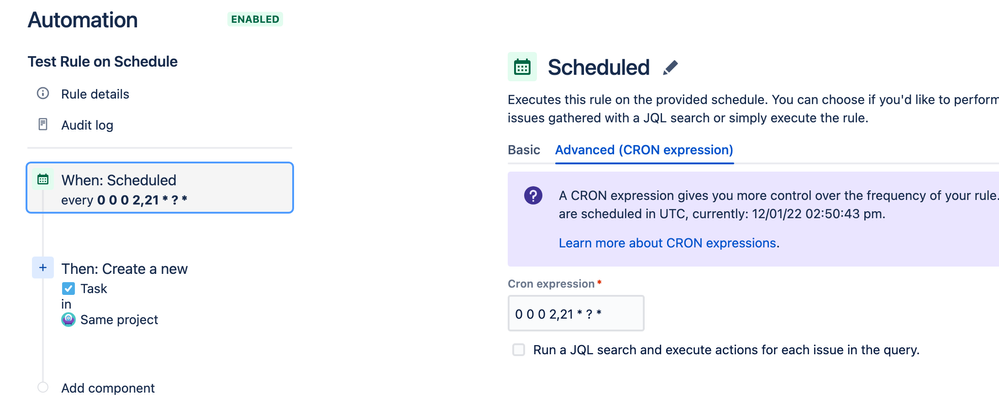999x409 pixels.
Task: Enable Run a JQL search checkbox
Action: 519,350
